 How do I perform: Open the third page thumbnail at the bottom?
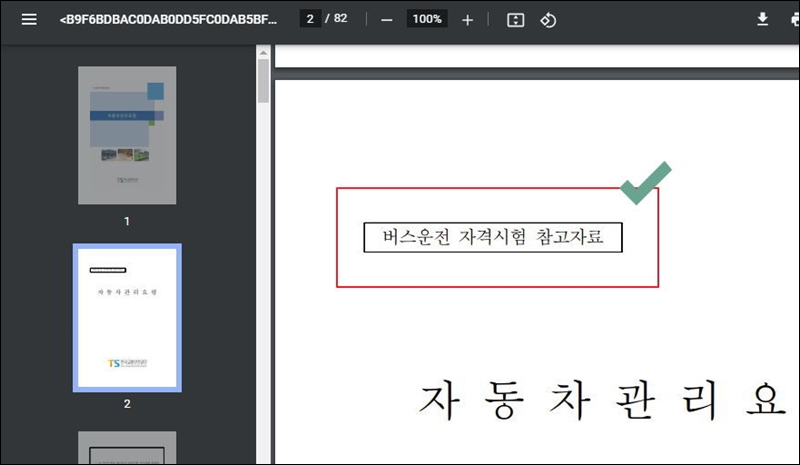tap(127, 447)
